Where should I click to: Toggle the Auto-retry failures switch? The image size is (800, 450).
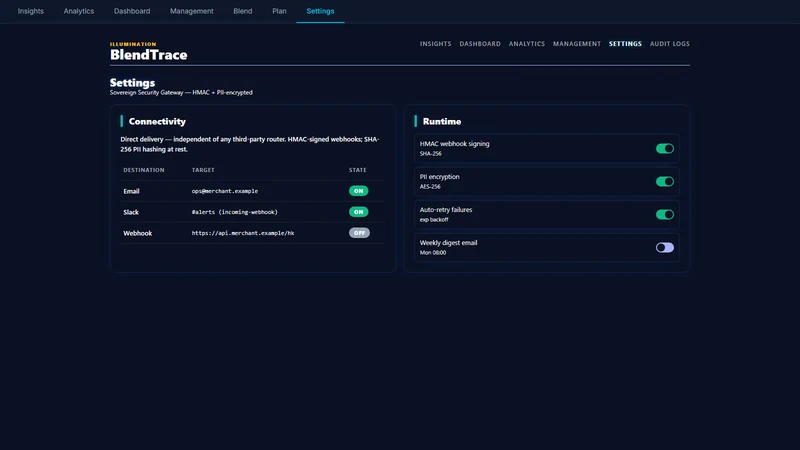pos(665,215)
